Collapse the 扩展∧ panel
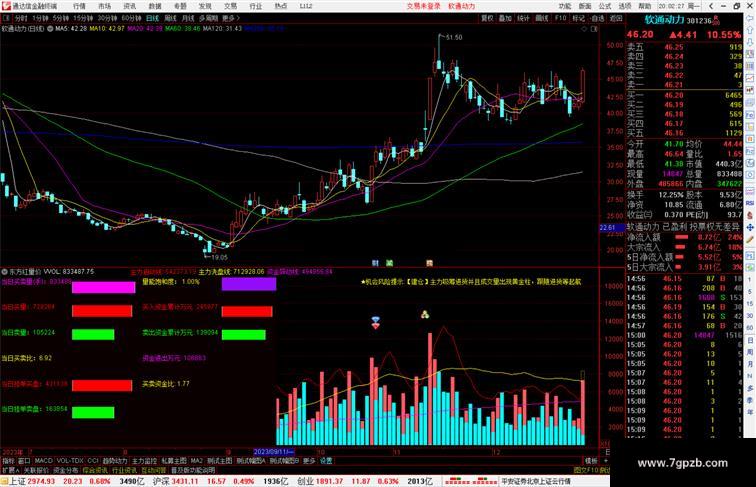The width and height of the screenshot is (756, 487). [x=10, y=470]
